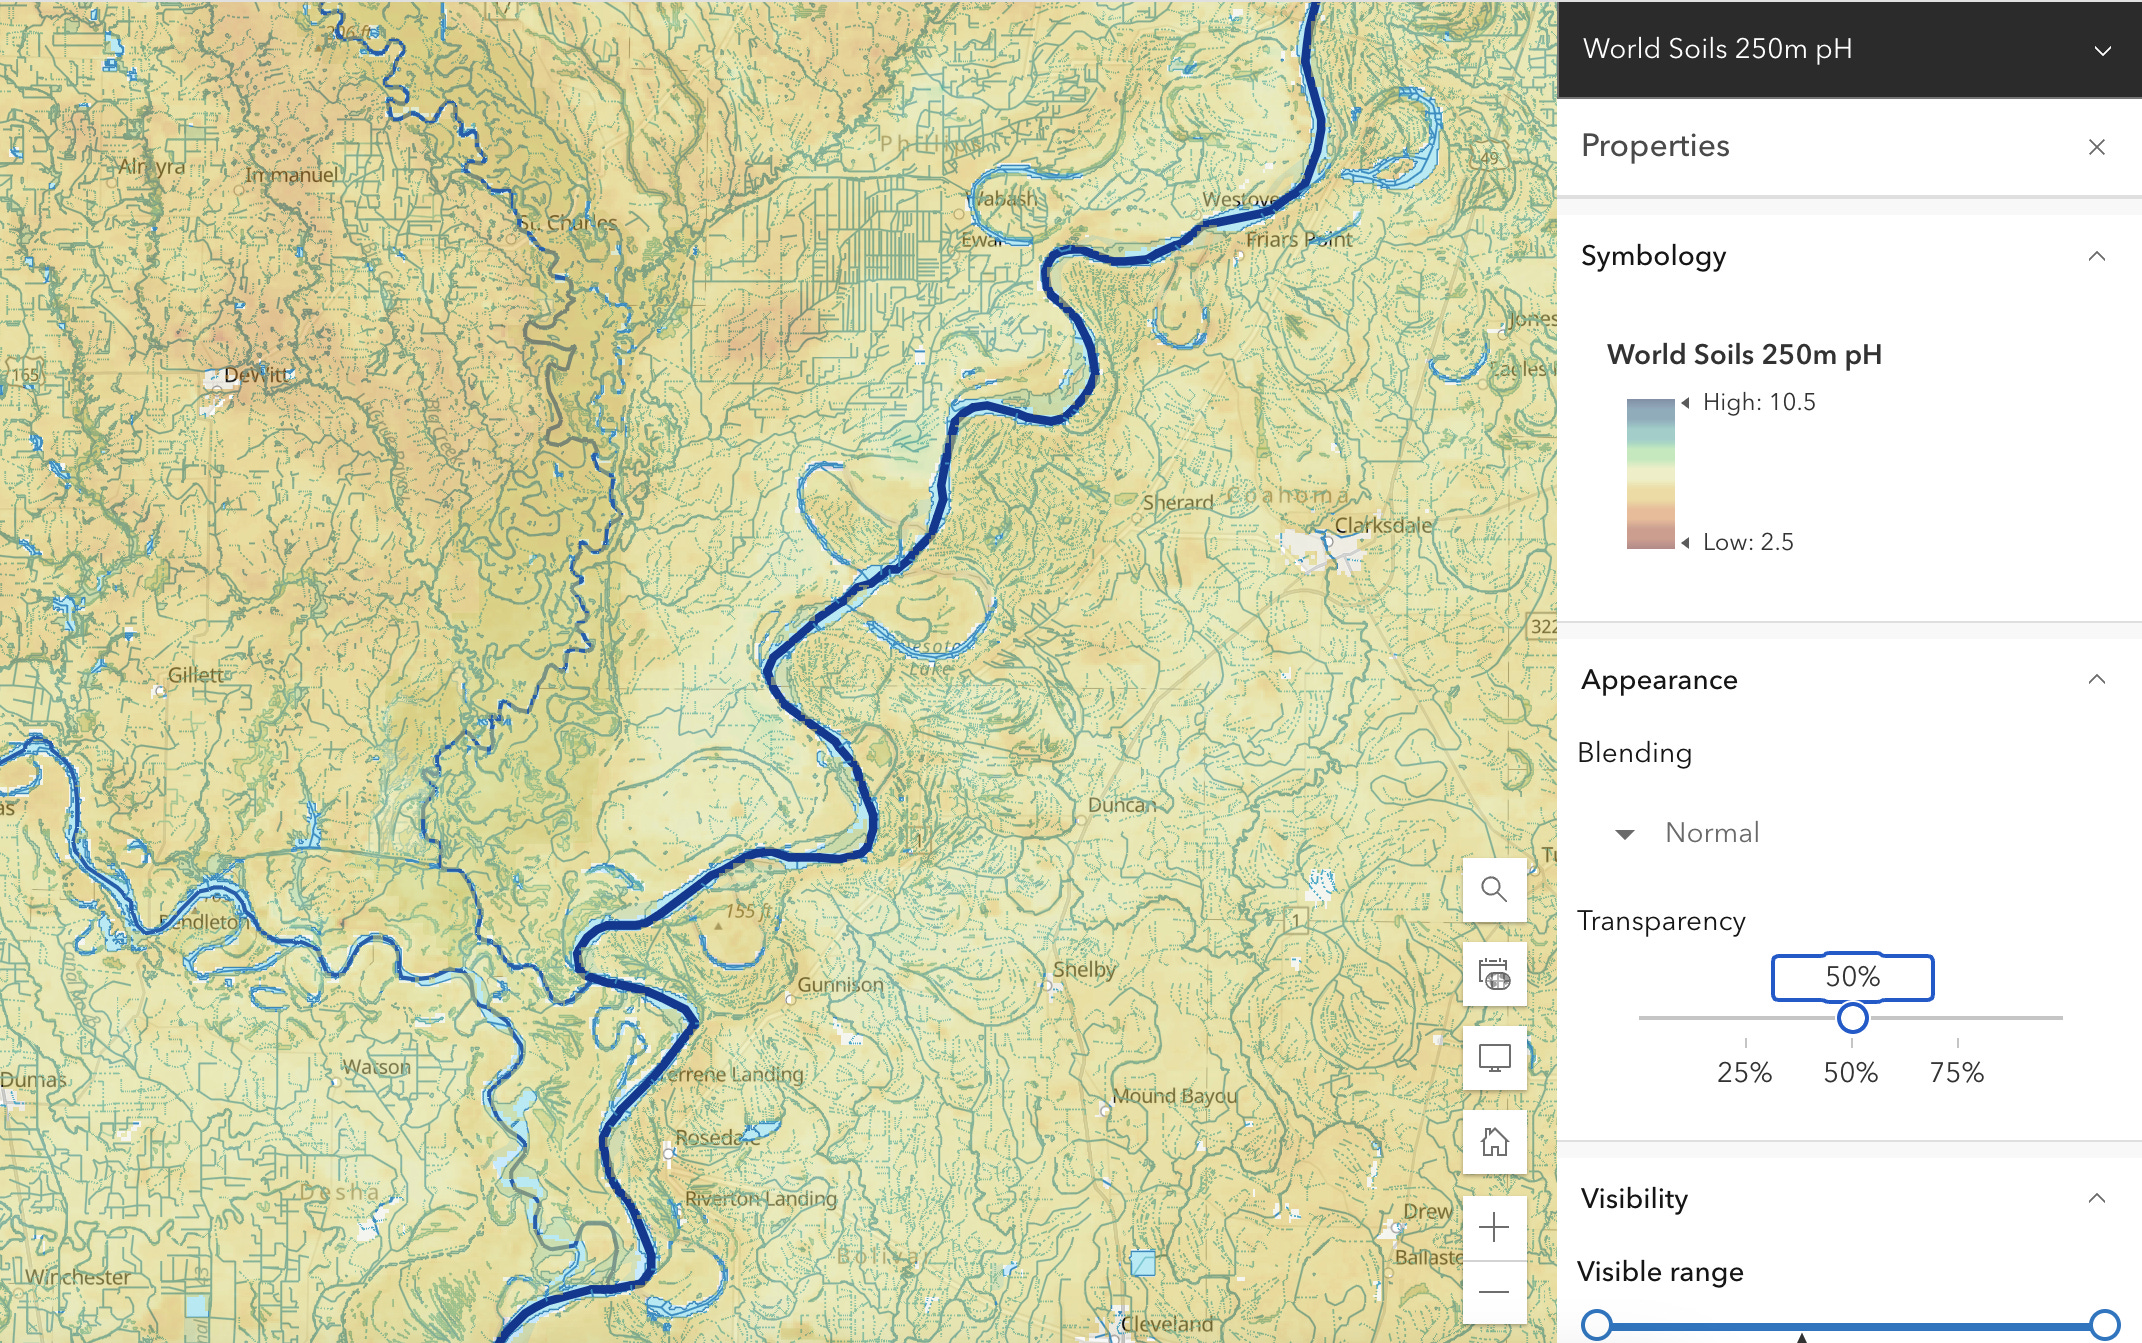Click the Sherard map label
The image size is (2142, 1343).
[x=1178, y=502]
